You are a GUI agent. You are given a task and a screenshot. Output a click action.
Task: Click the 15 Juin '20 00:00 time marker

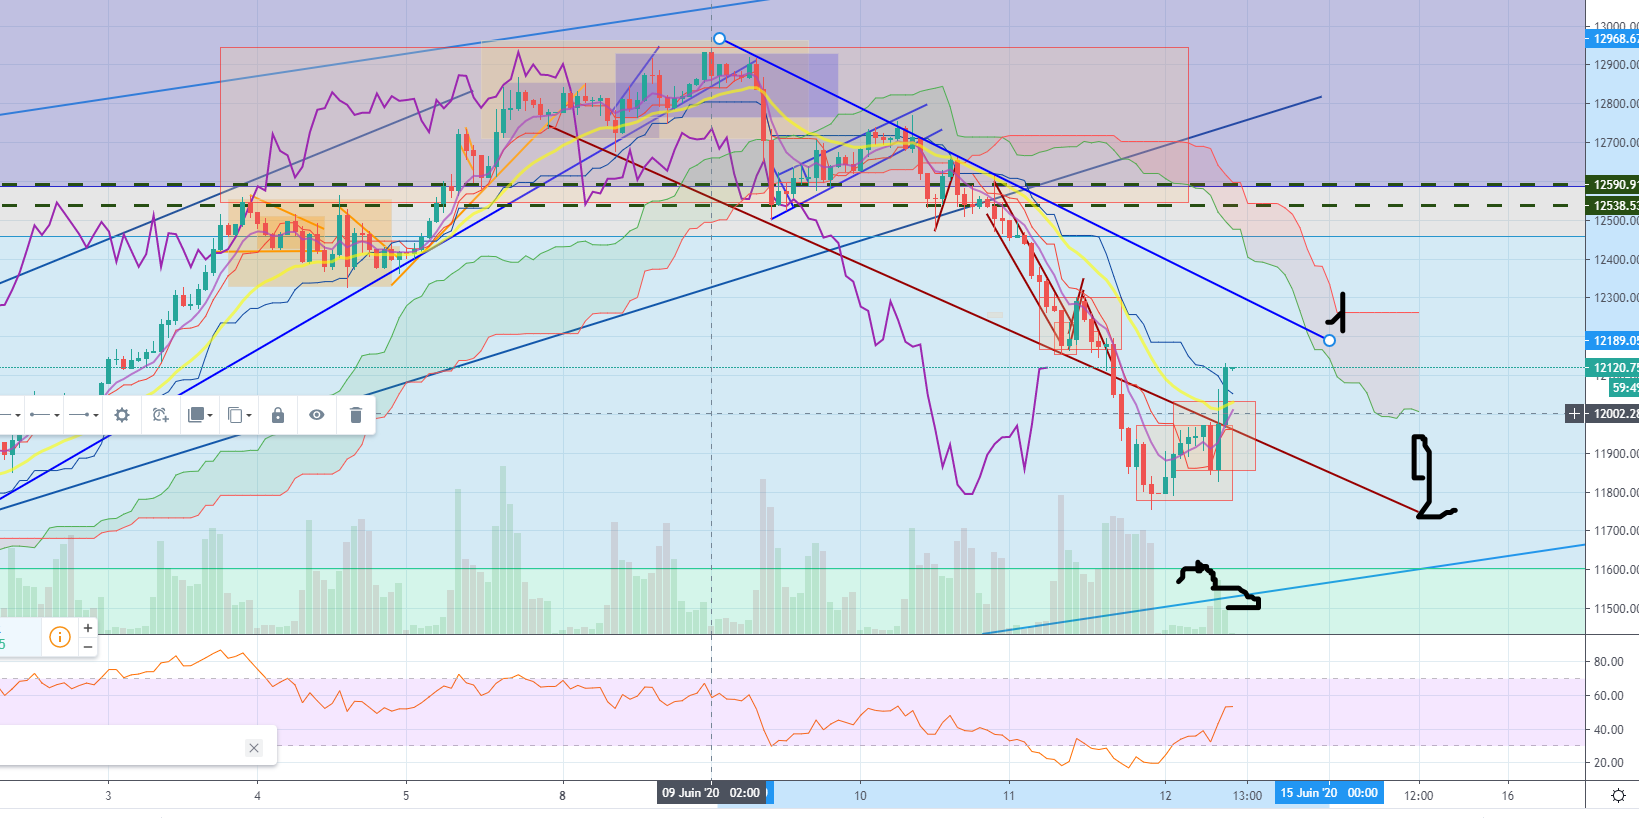1330,794
